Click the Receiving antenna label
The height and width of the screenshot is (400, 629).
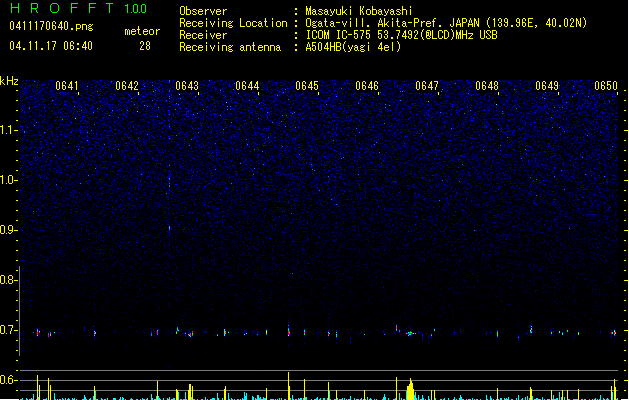point(230,47)
